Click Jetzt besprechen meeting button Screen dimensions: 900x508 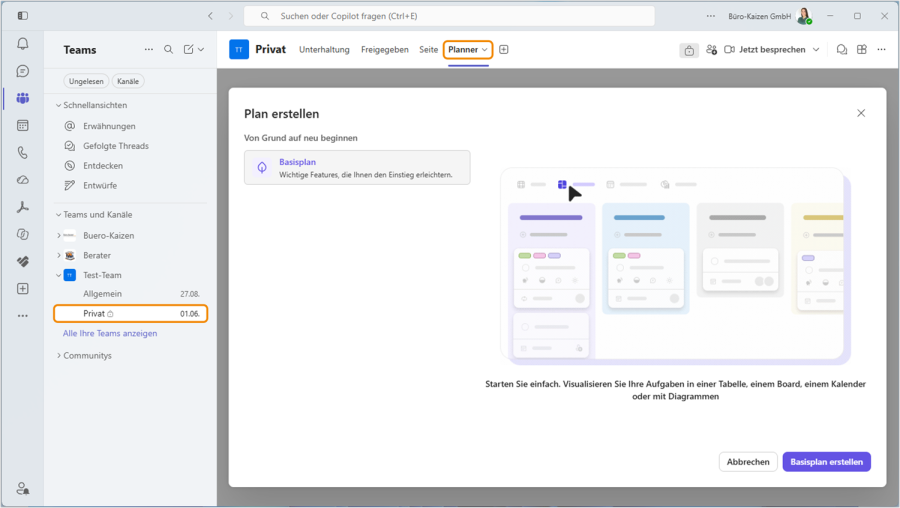point(765,50)
